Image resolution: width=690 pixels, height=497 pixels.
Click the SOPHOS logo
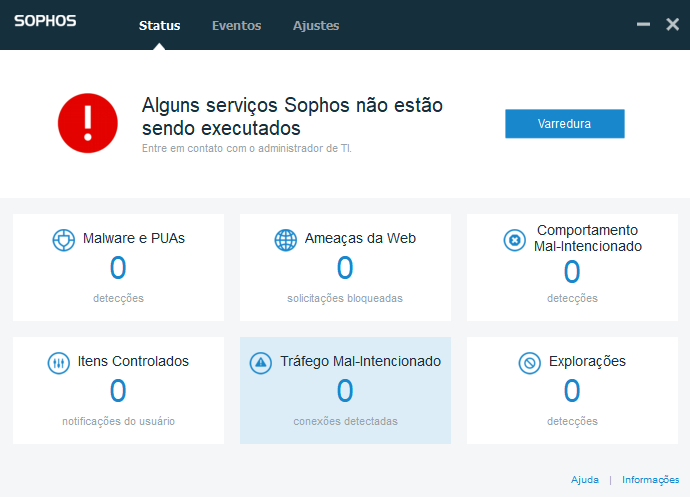[45, 21]
